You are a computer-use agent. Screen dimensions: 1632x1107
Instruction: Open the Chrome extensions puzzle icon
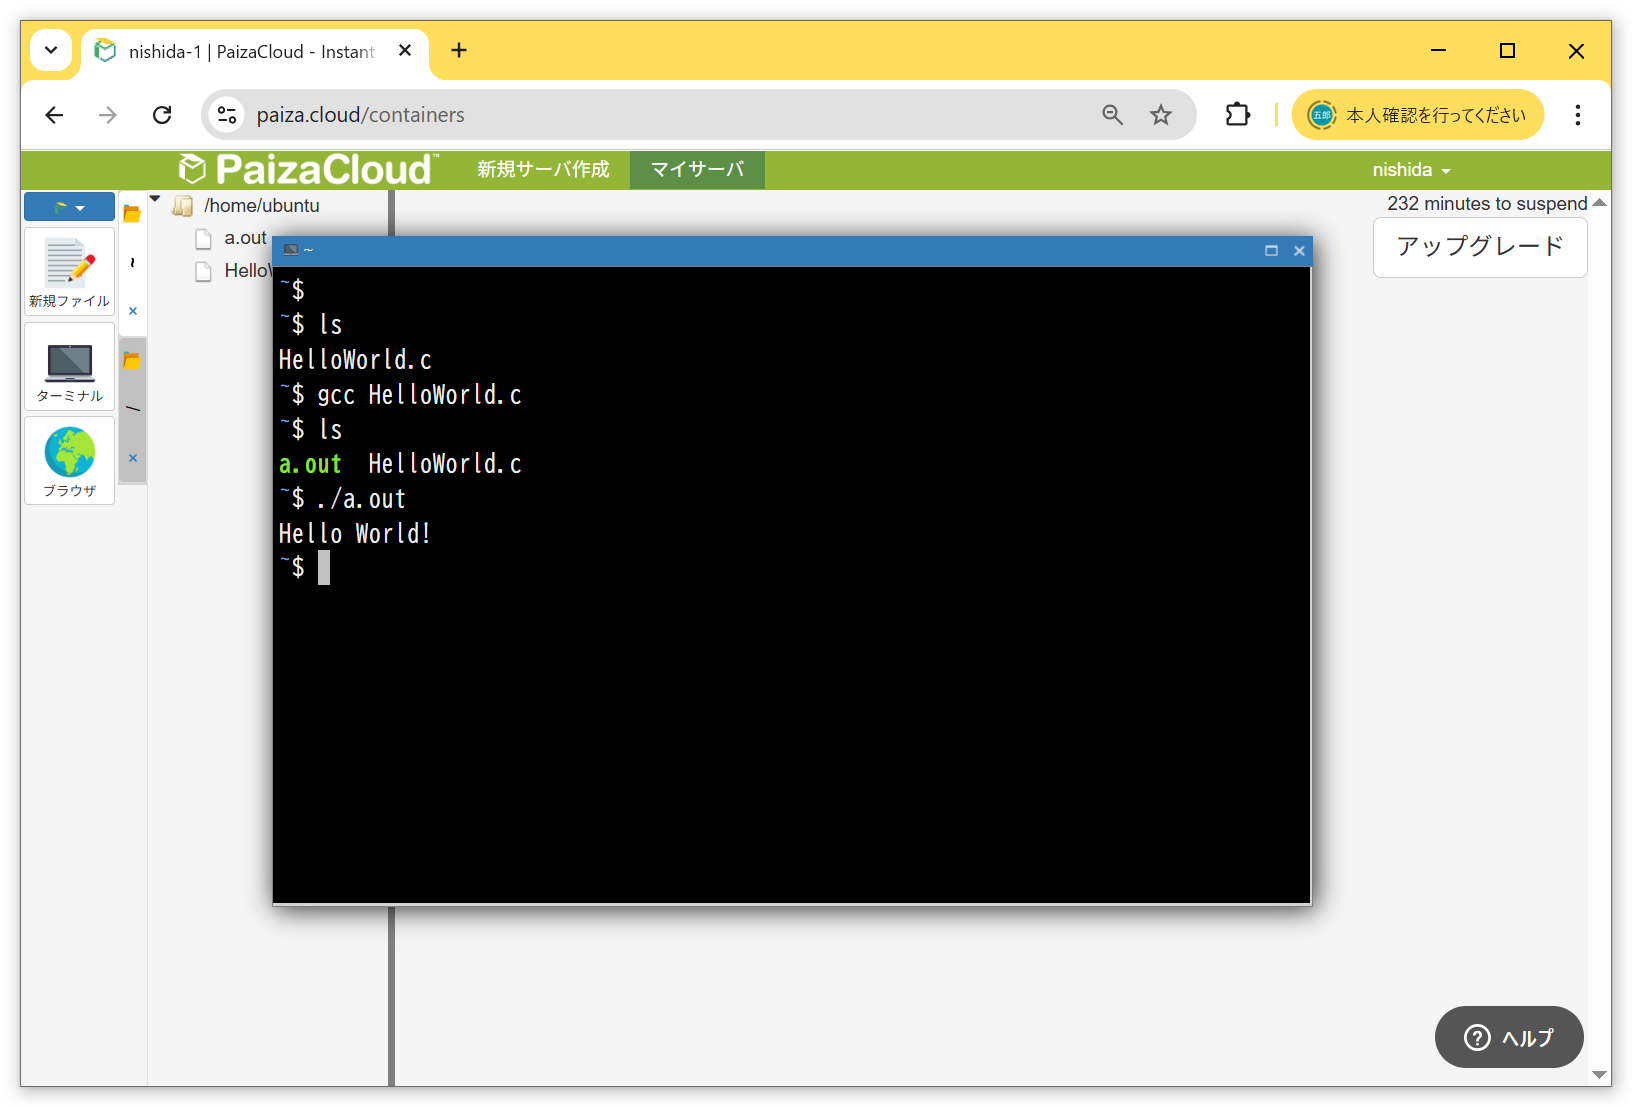pos(1237,115)
